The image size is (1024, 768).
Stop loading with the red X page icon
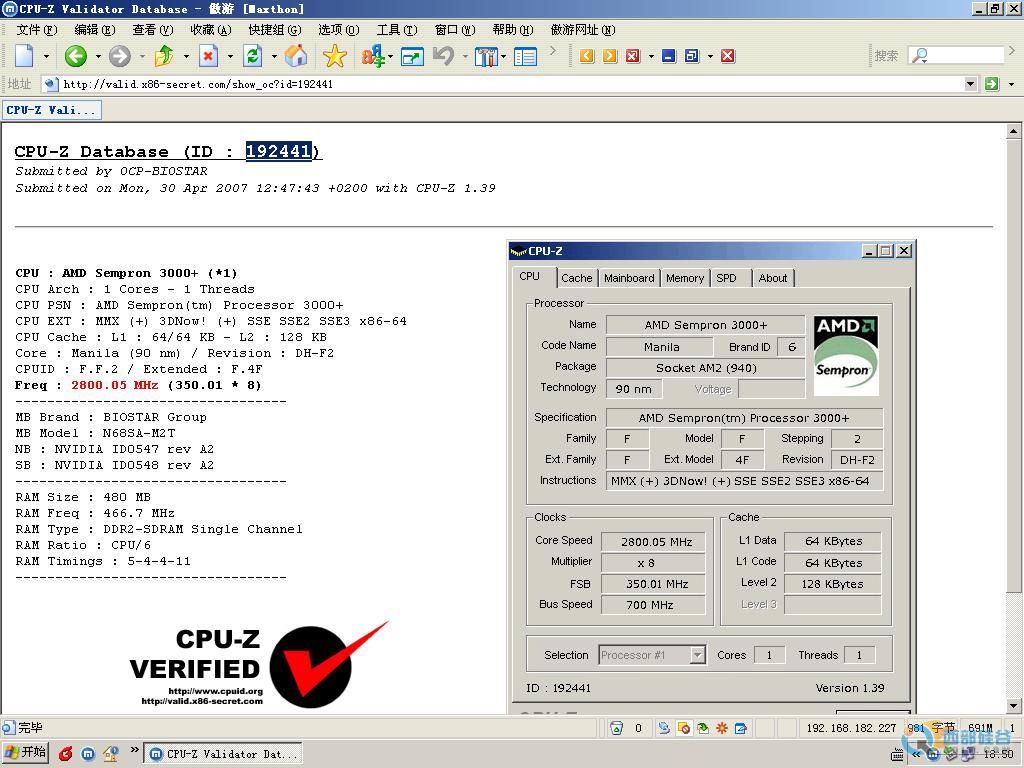[208, 56]
